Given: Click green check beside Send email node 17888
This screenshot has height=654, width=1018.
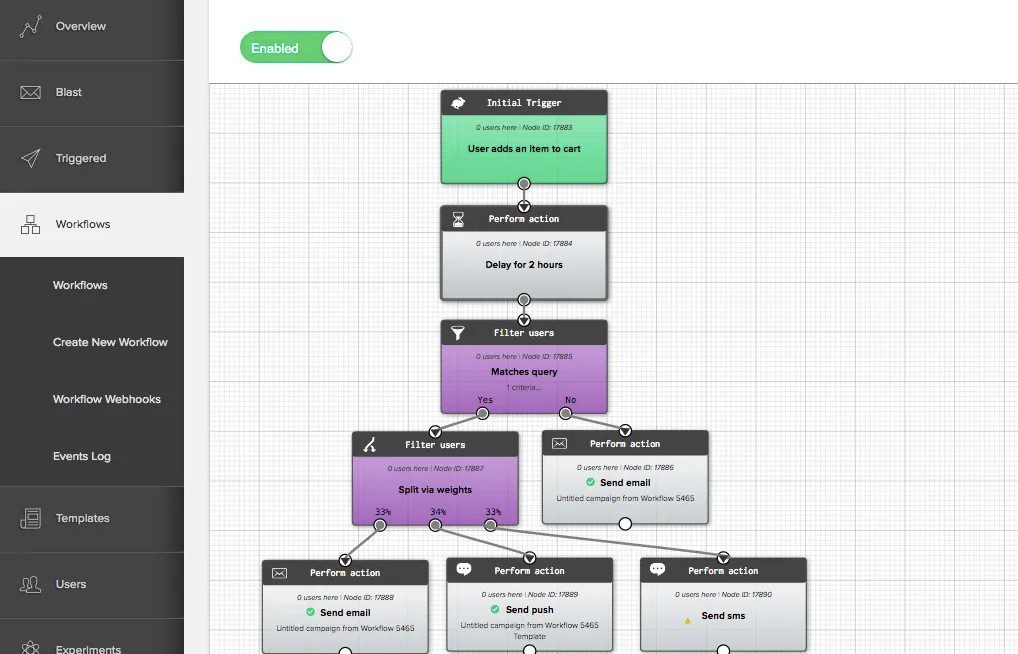Looking at the screenshot, I should pos(310,612).
